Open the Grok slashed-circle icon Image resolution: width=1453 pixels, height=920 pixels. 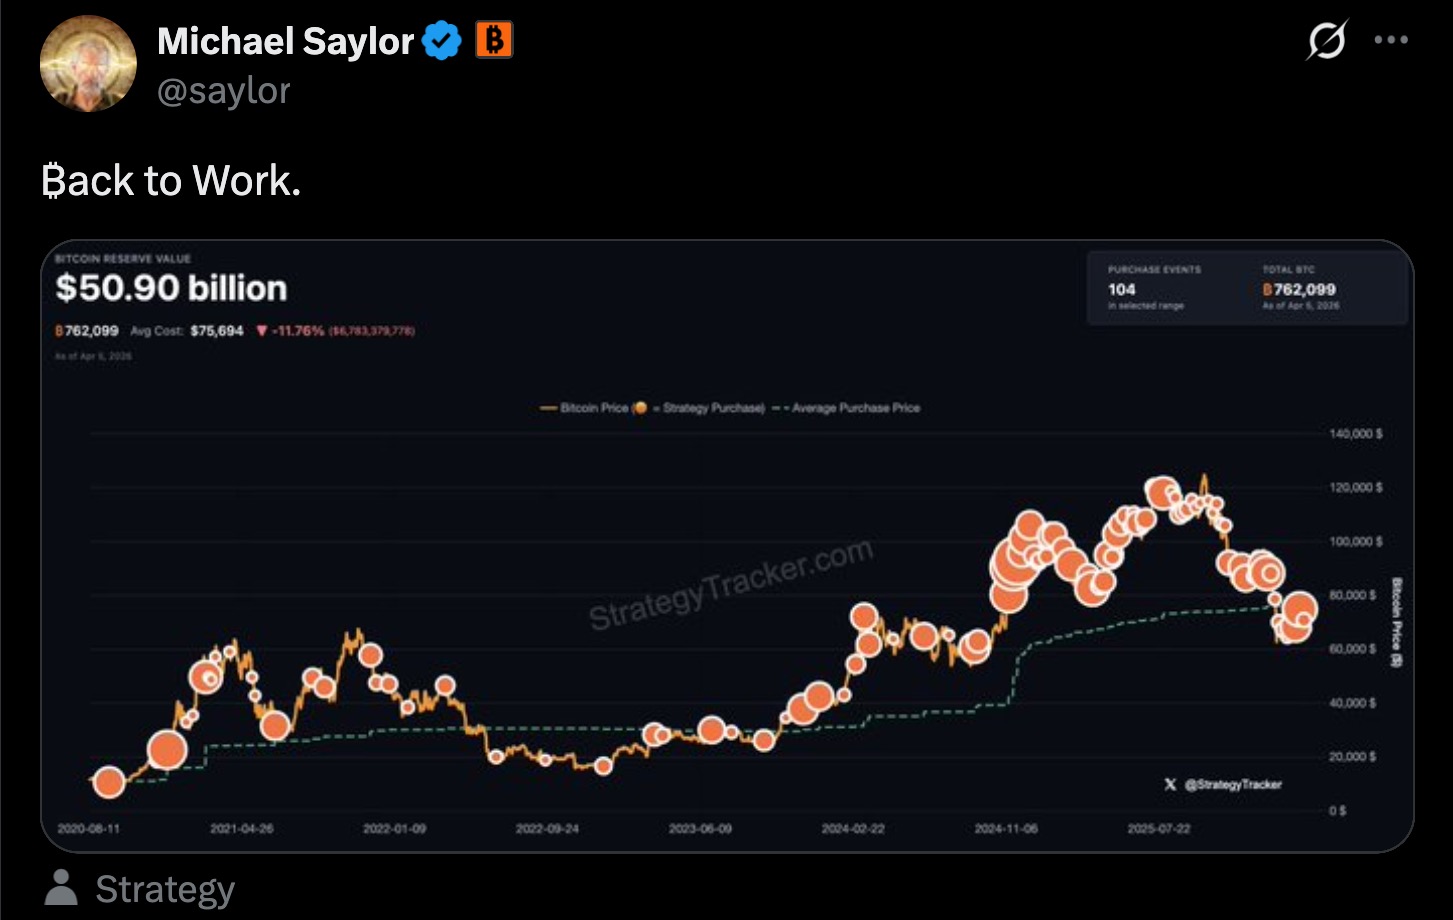(1326, 41)
